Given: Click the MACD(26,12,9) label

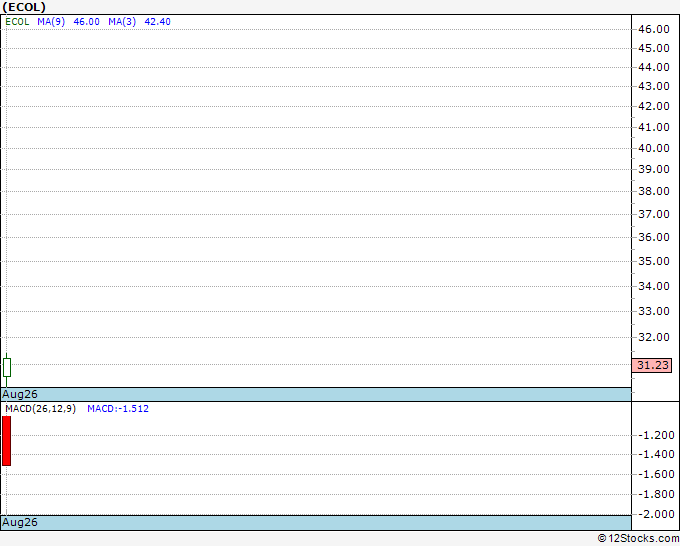Looking at the screenshot, I should pos(40,409).
